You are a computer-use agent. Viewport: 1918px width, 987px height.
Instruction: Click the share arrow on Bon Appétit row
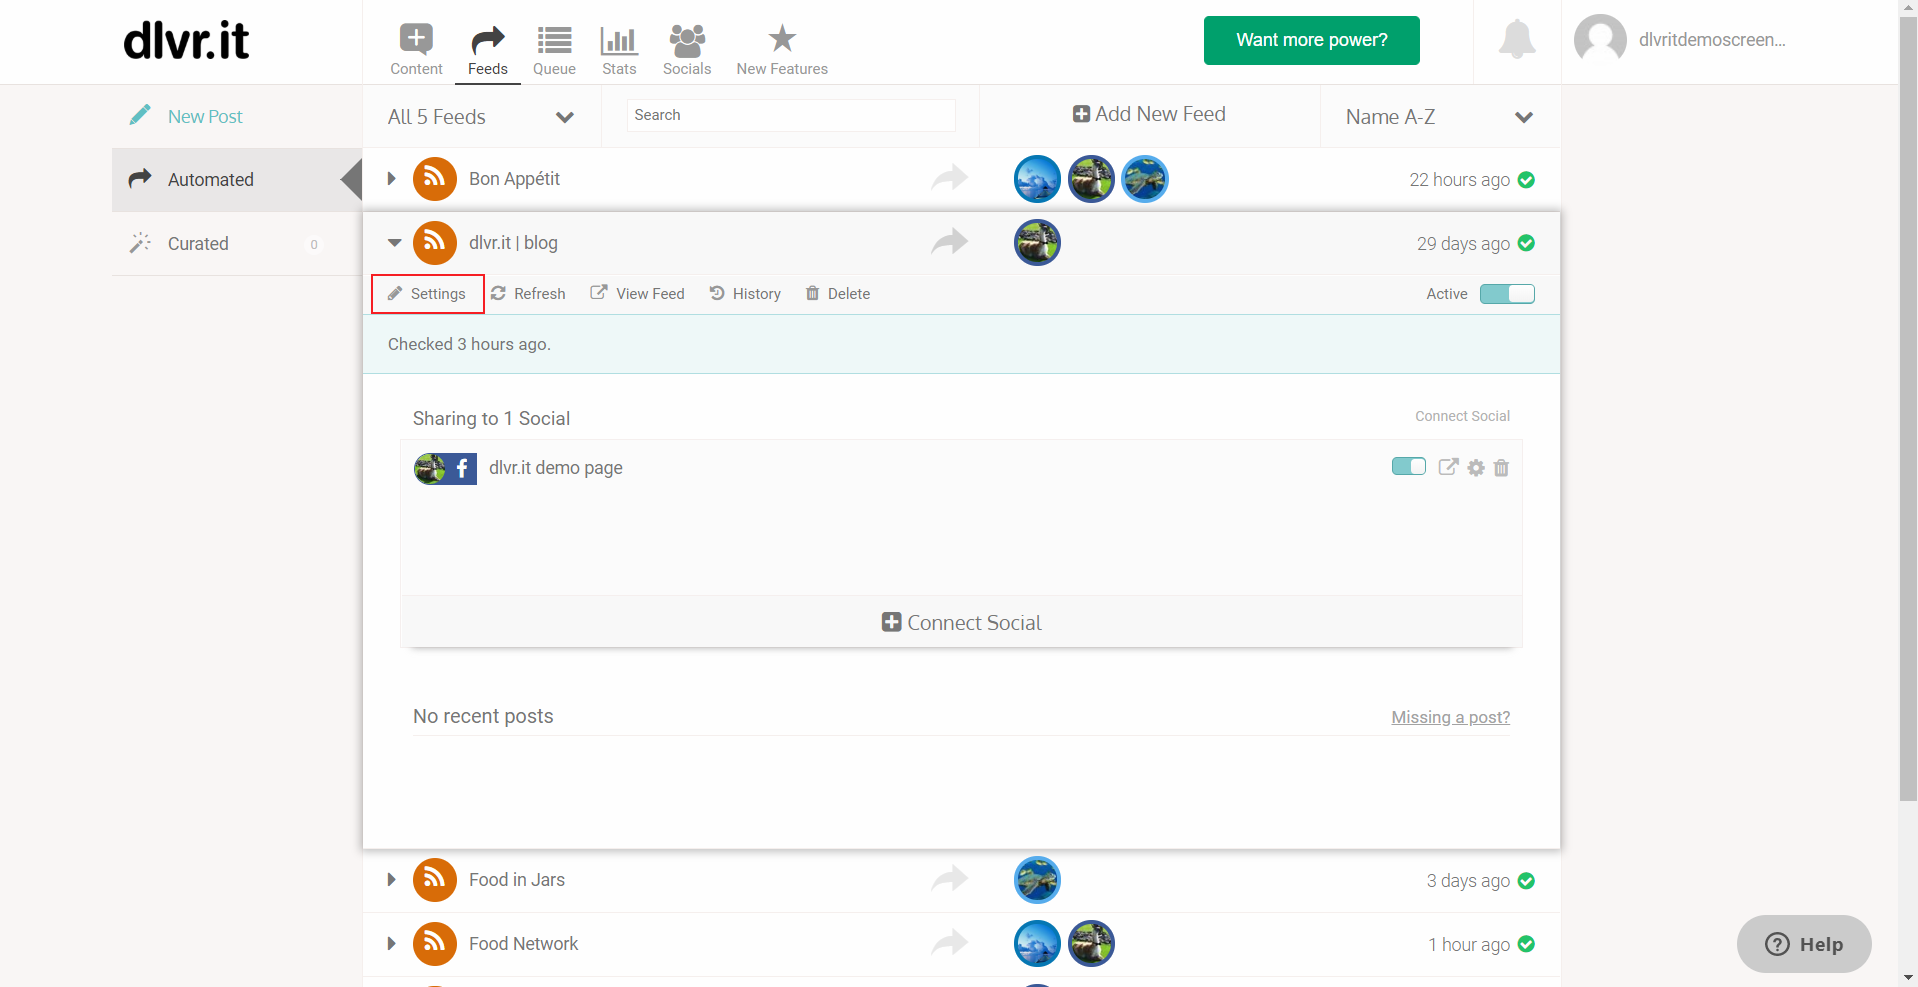[949, 178]
